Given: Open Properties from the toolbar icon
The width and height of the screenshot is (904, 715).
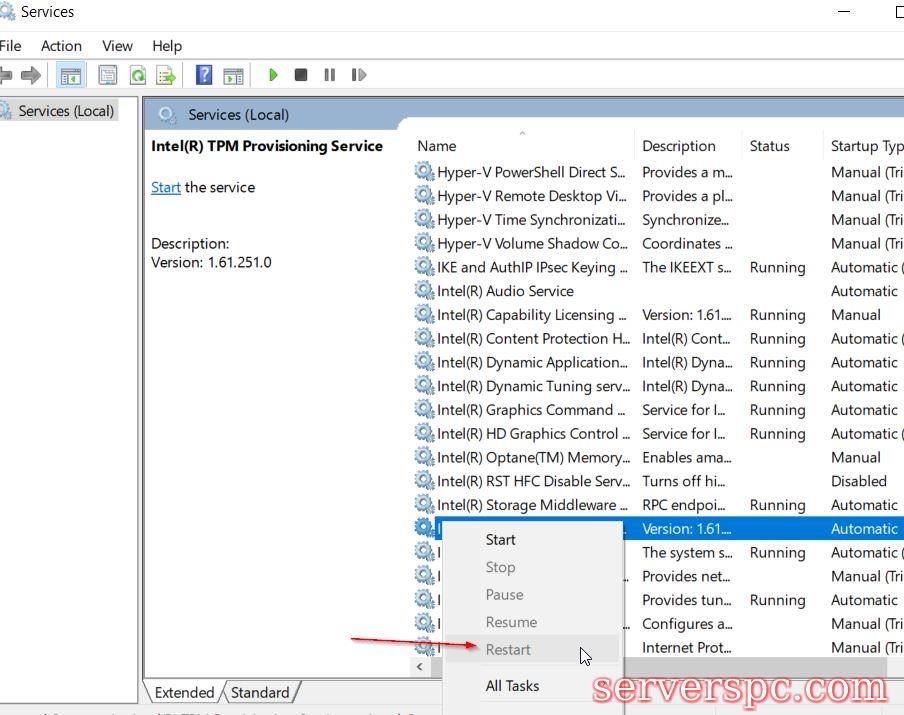Looking at the screenshot, I should [x=108, y=75].
